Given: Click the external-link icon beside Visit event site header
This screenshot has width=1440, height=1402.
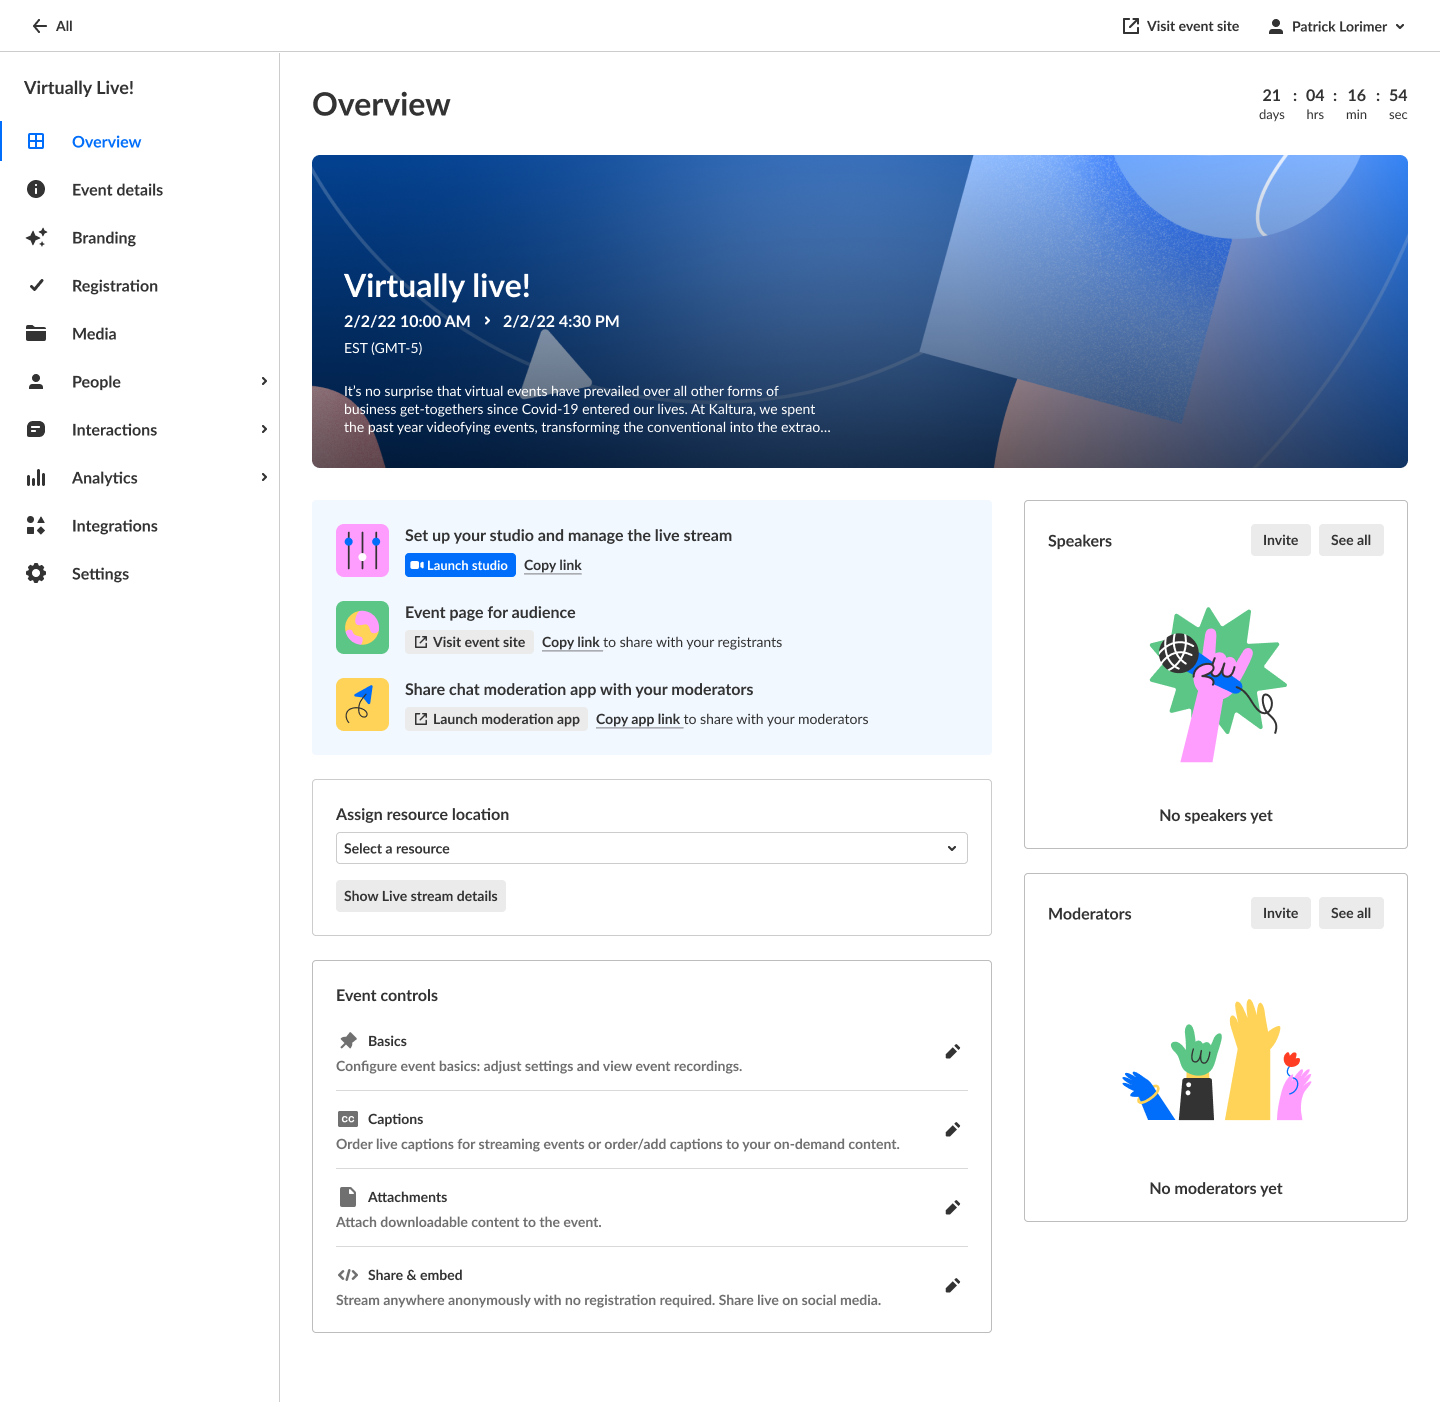Looking at the screenshot, I should pyautogui.click(x=1131, y=26).
